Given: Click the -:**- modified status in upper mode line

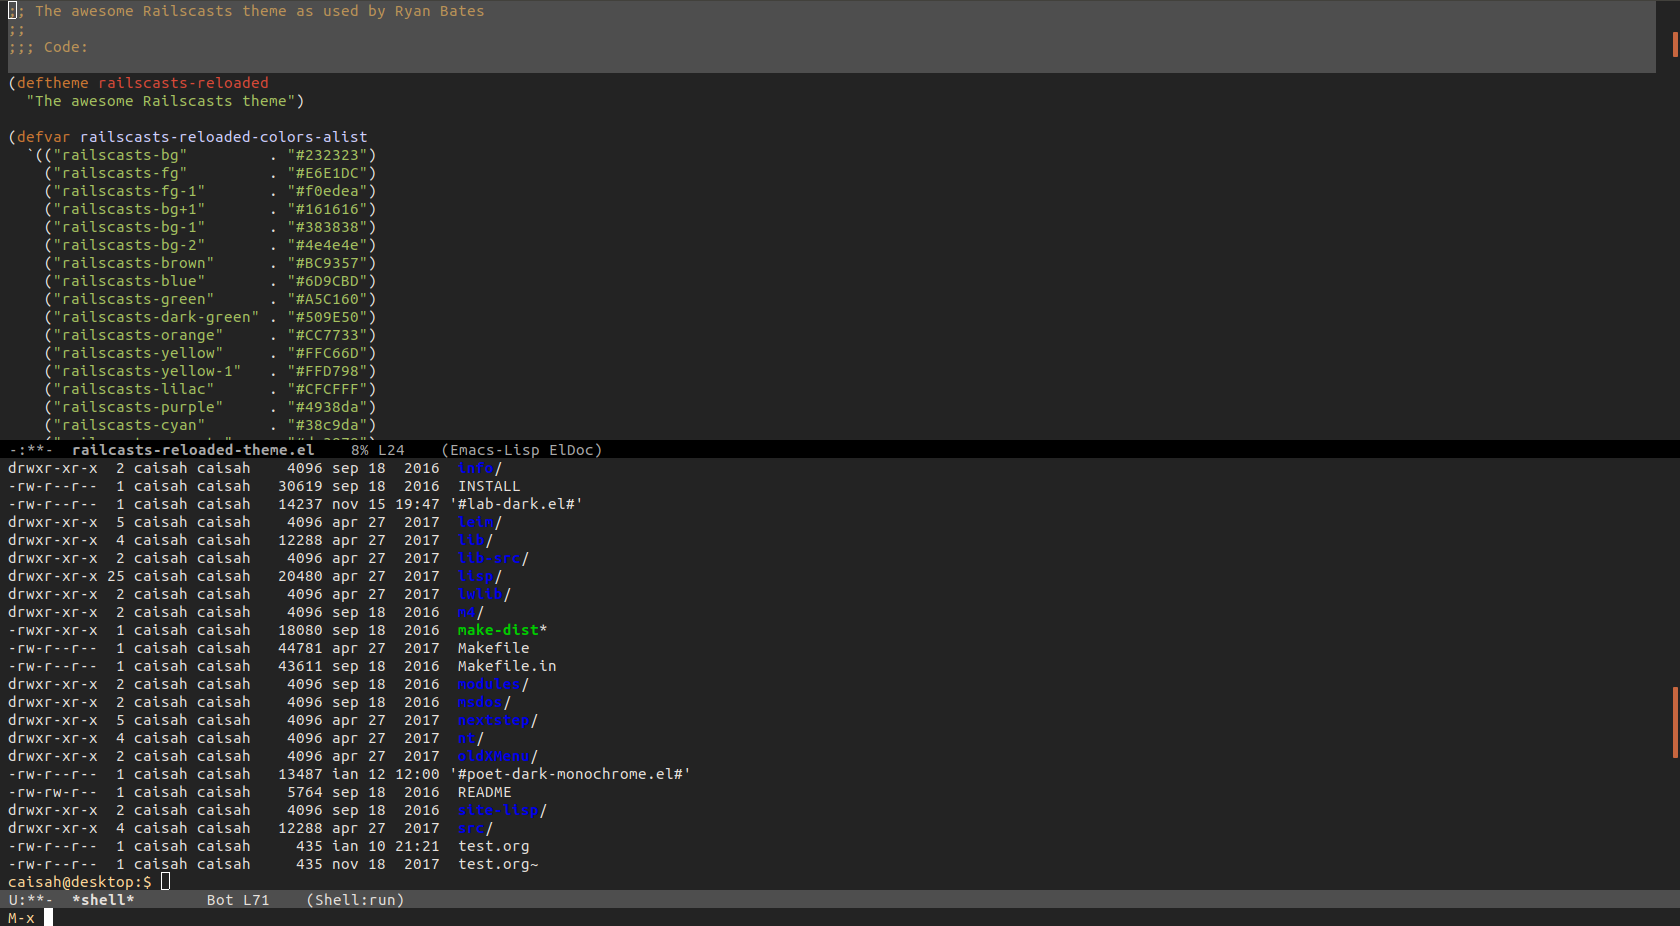Looking at the screenshot, I should click(30, 450).
